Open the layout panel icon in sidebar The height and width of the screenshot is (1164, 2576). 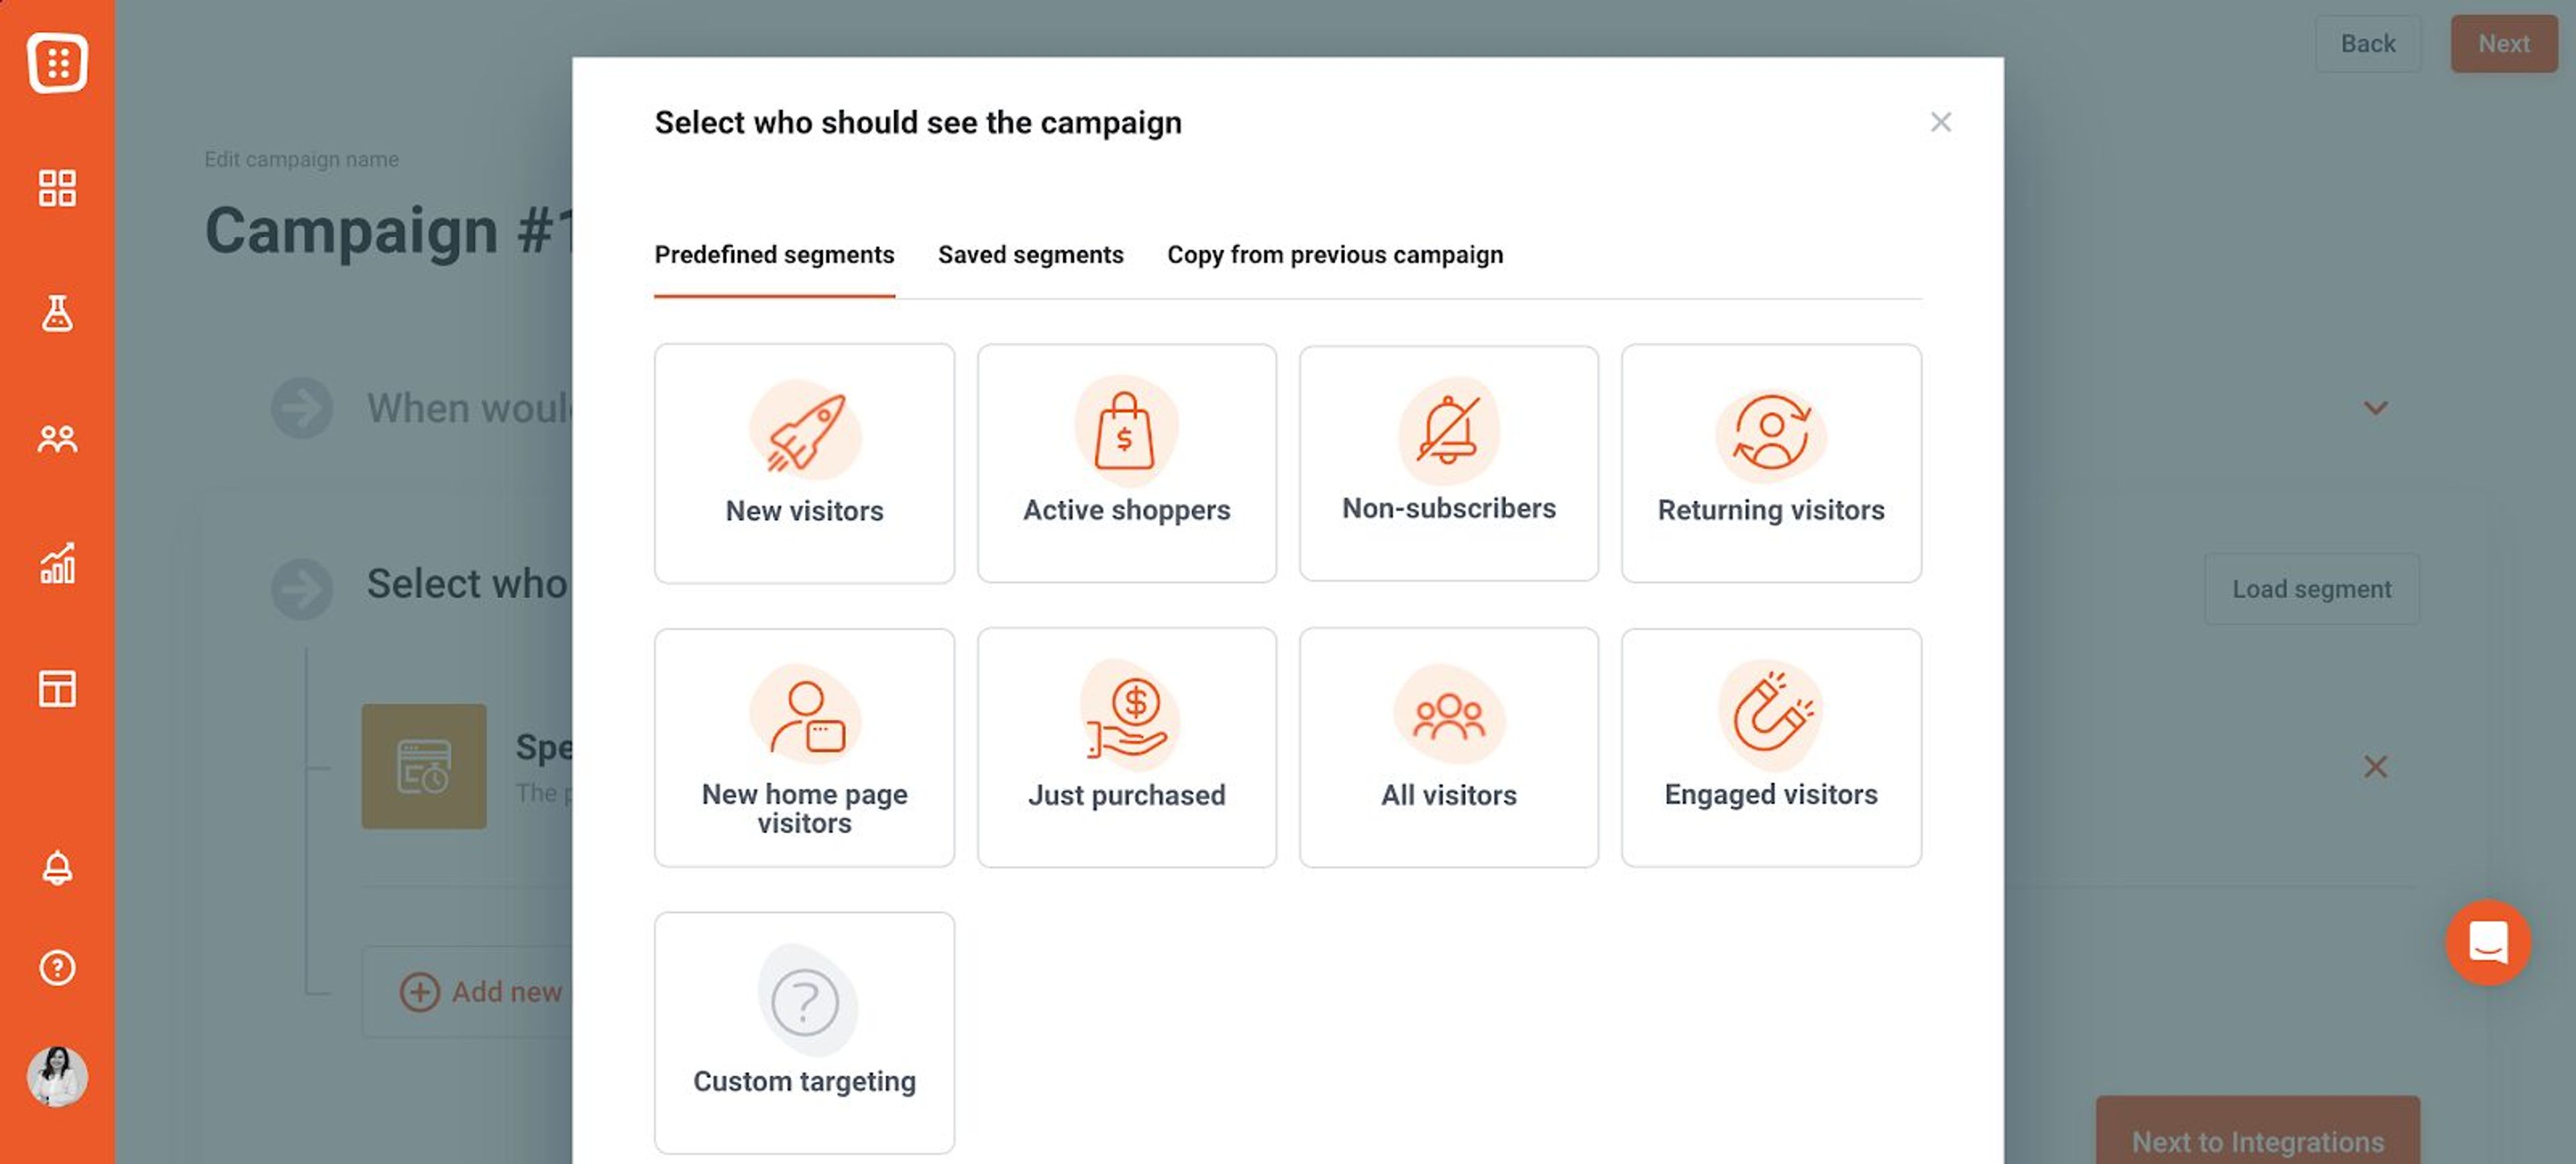[x=57, y=688]
